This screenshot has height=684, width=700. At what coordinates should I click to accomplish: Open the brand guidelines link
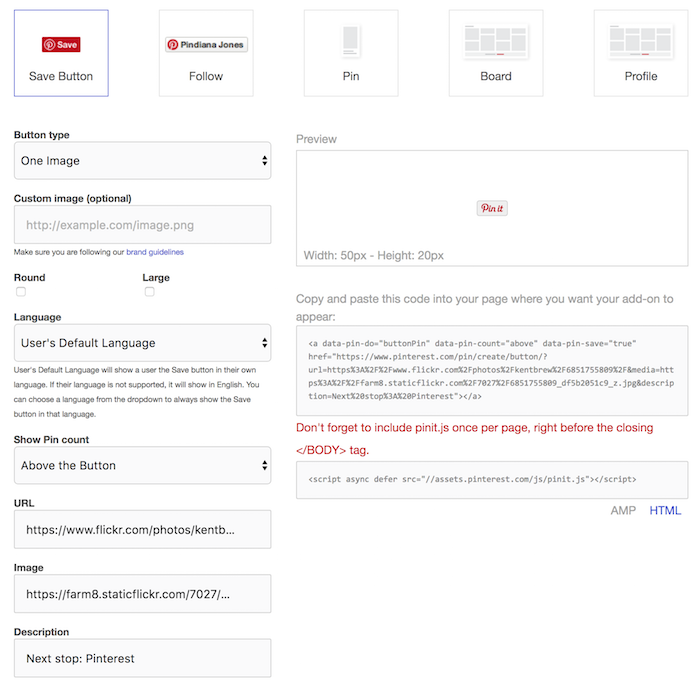click(x=155, y=252)
